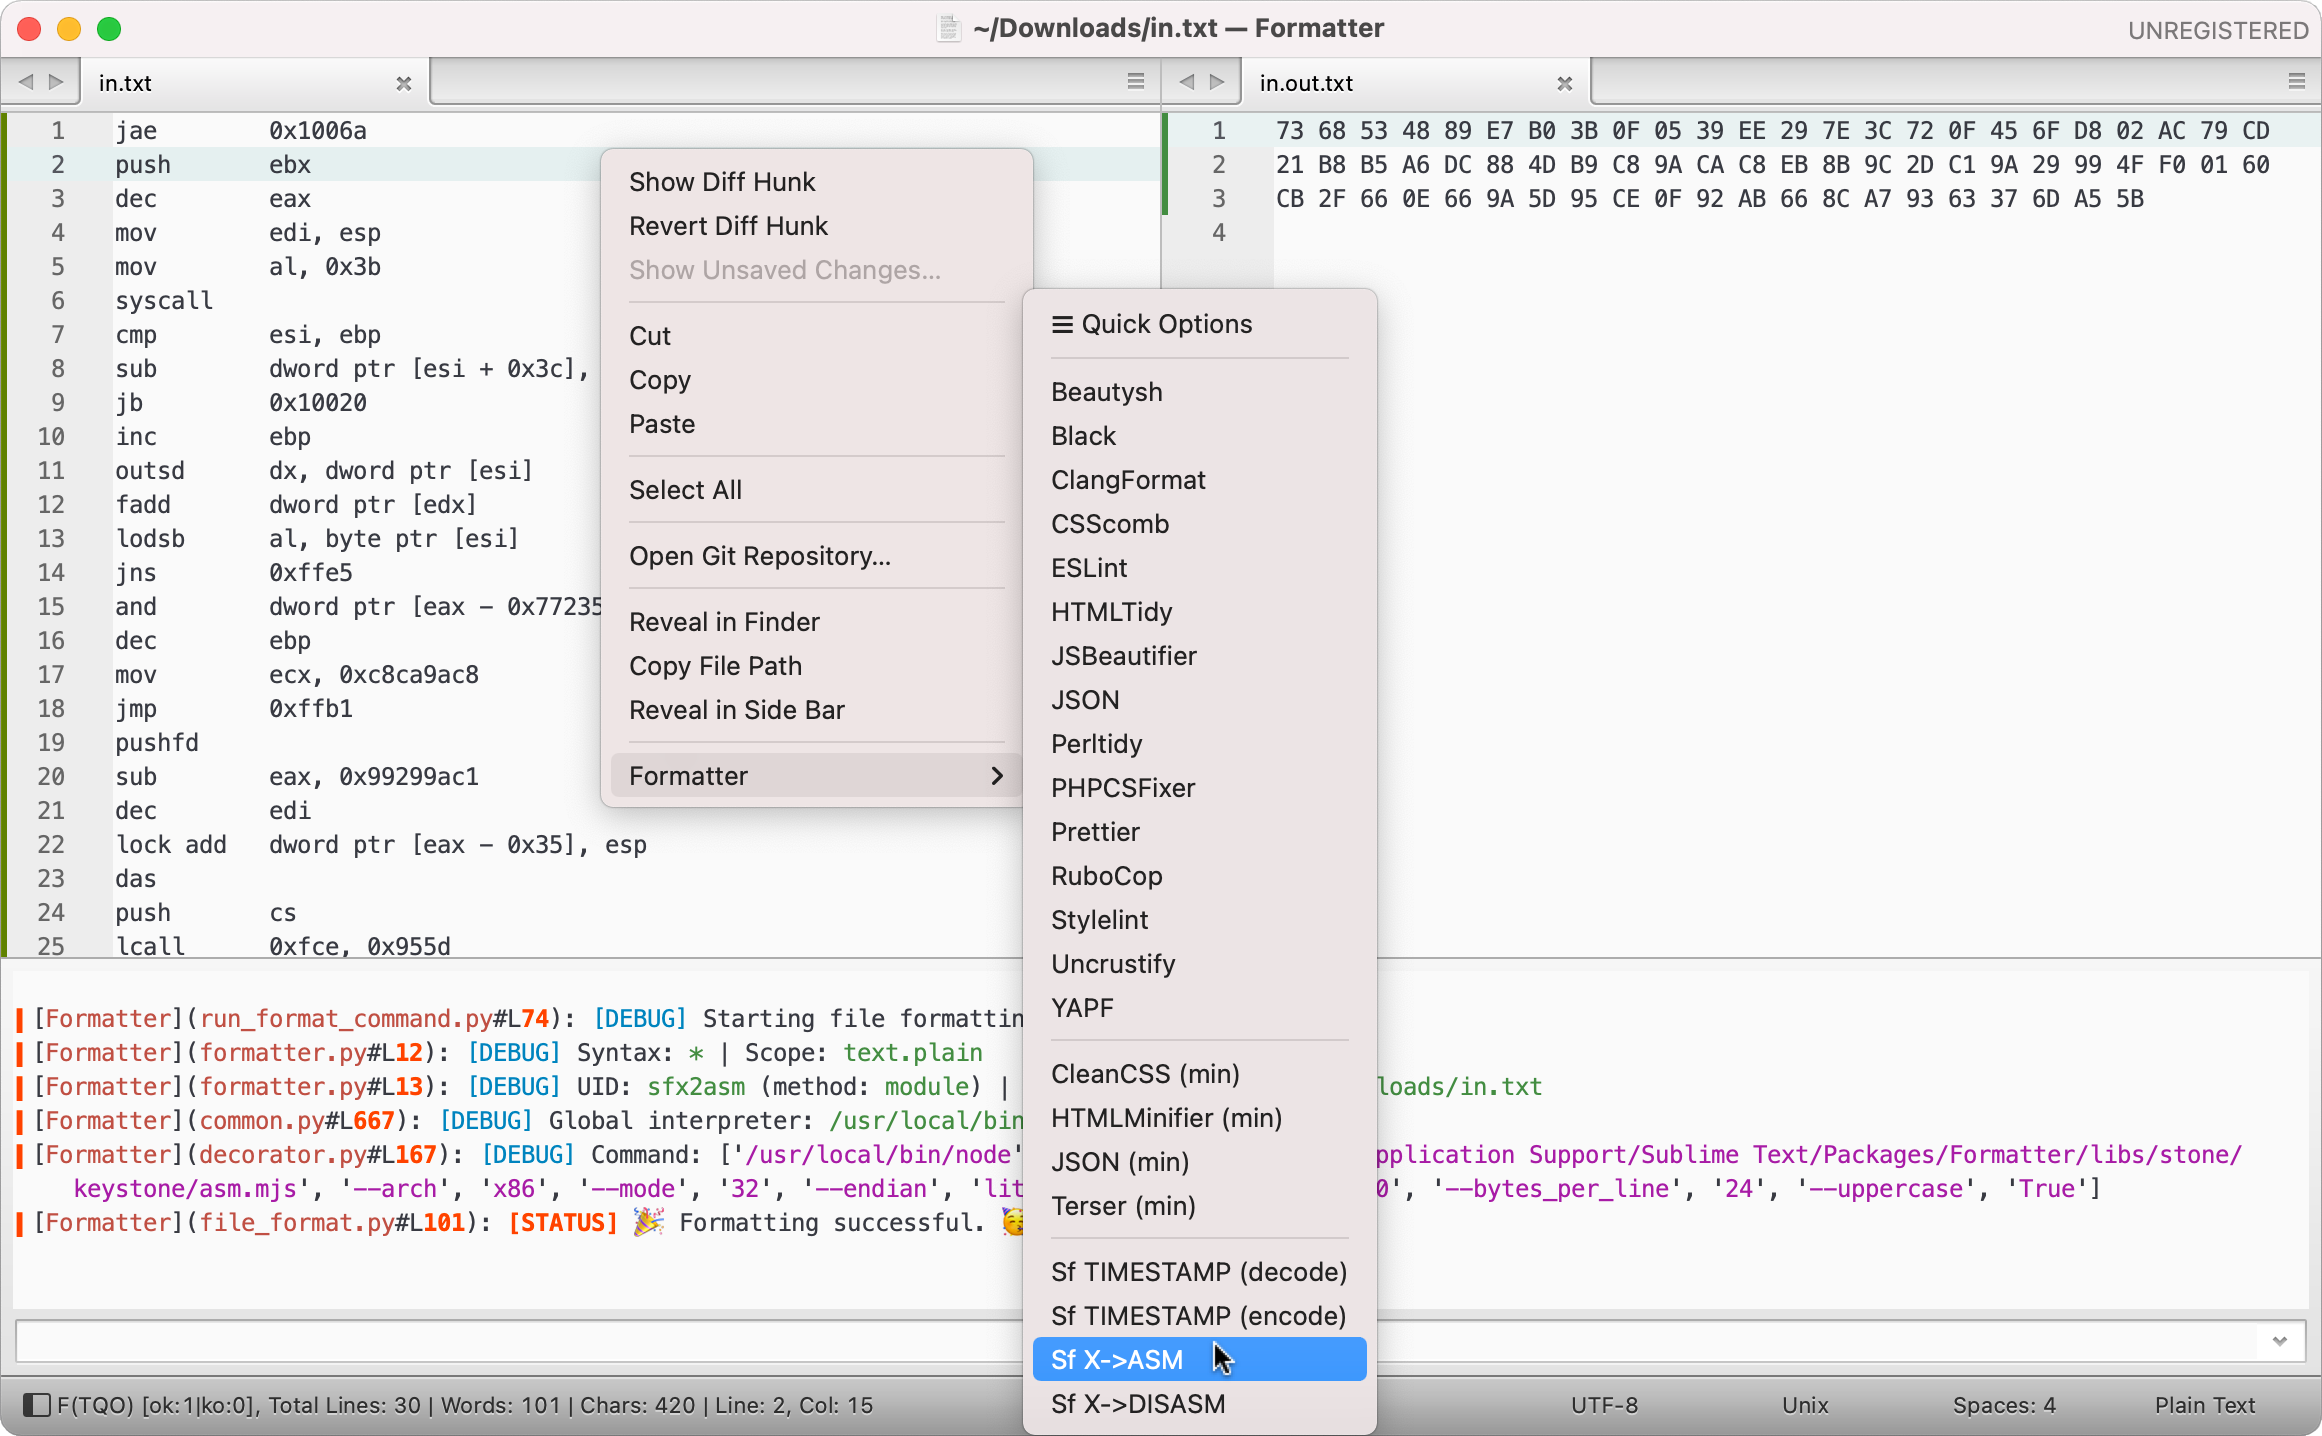The height and width of the screenshot is (1436, 2322).
Task: Expand the Formatter submenu
Action: tap(815, 776)
